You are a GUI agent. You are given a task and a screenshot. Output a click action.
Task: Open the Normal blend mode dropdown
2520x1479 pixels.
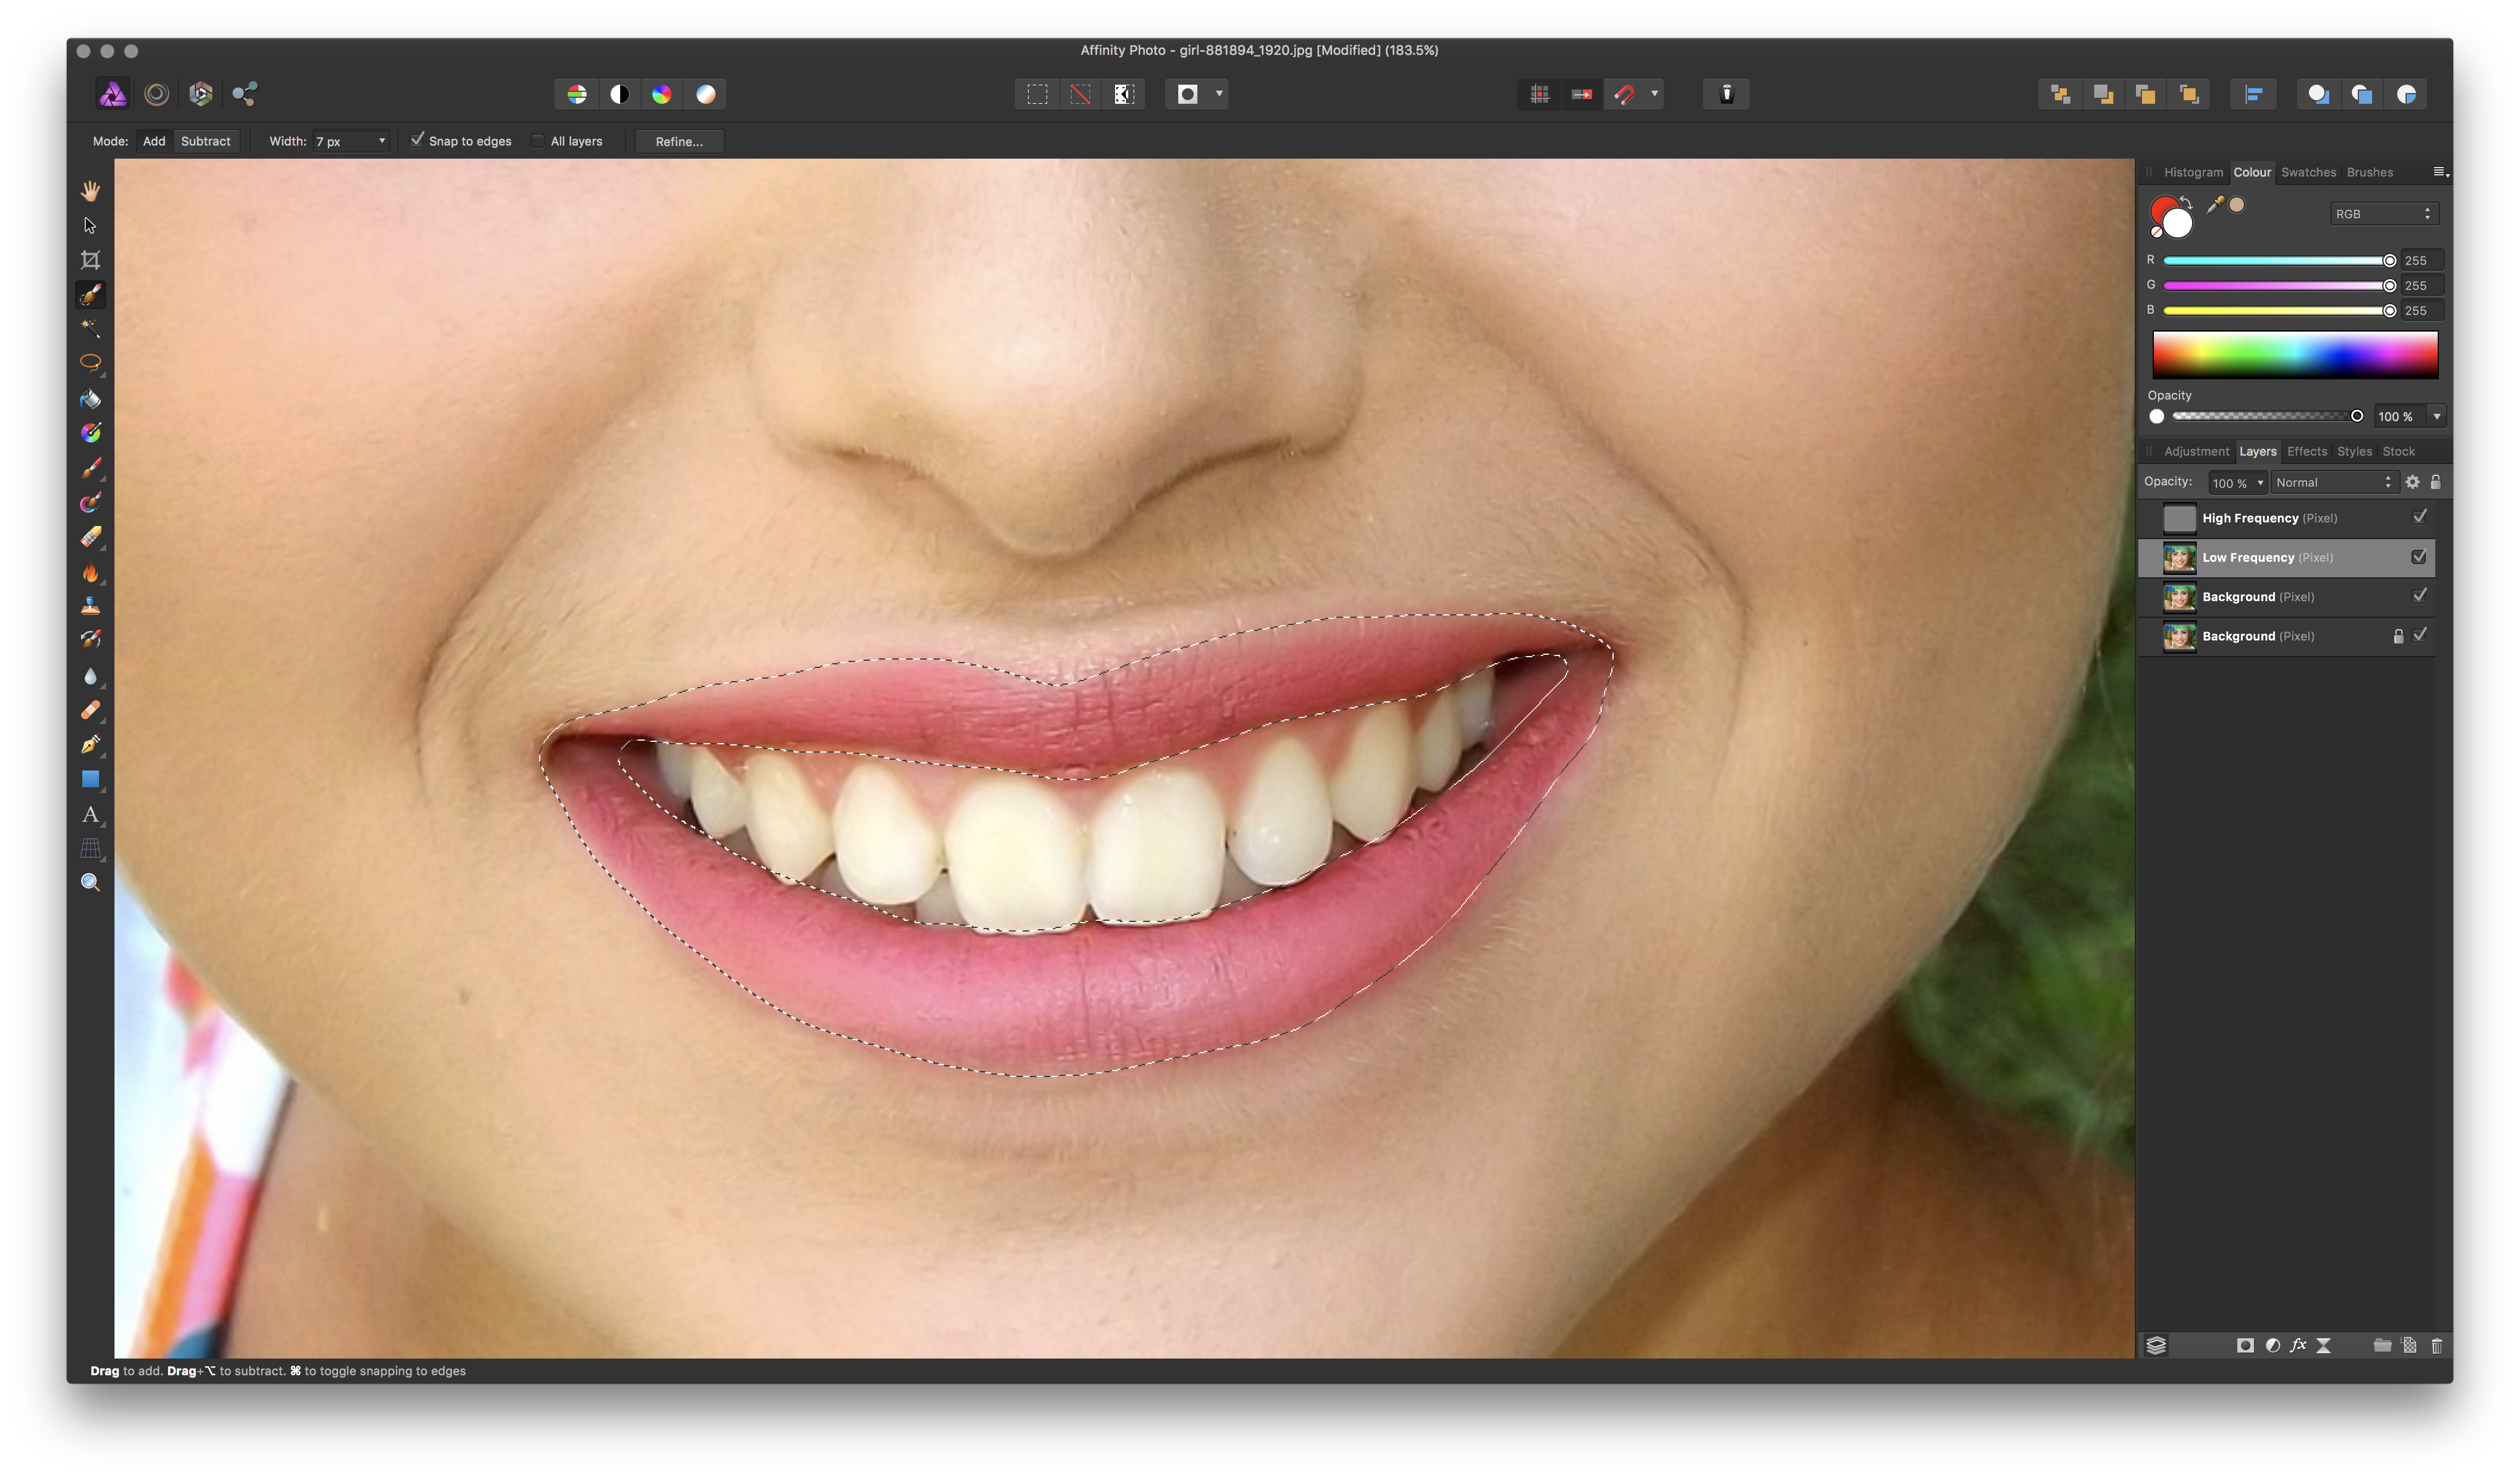tap(2332, 483)
